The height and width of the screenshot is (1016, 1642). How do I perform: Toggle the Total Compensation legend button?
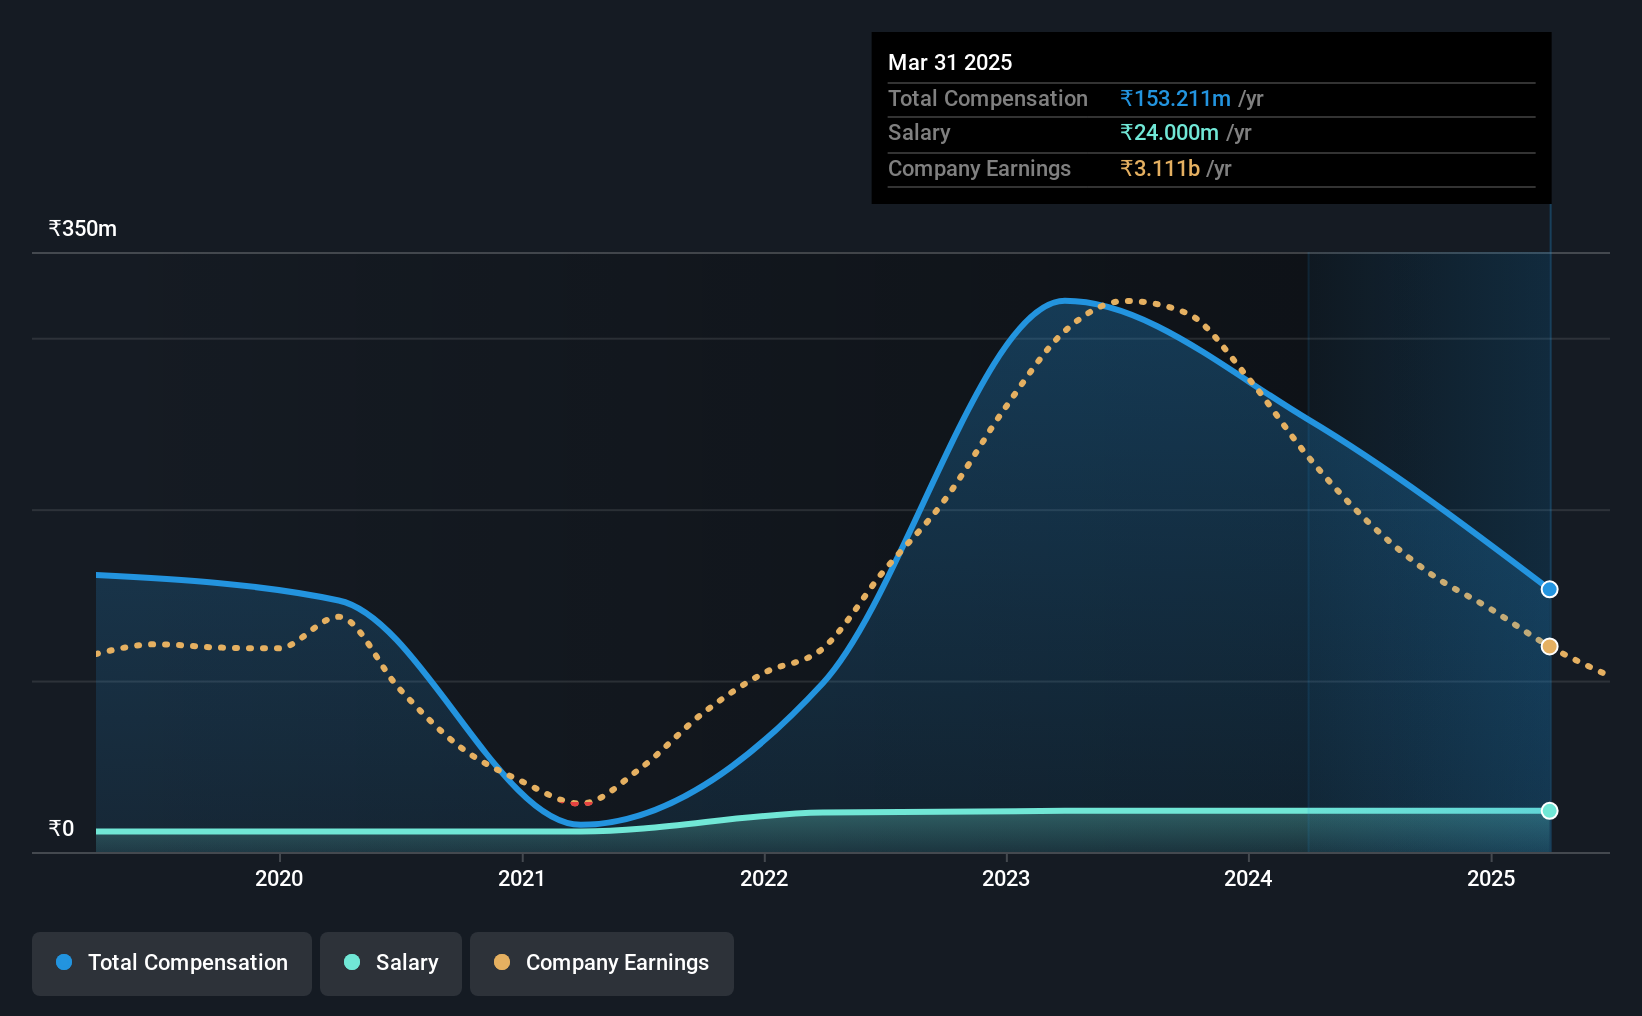pyautogui.click(x=171, y=963)
